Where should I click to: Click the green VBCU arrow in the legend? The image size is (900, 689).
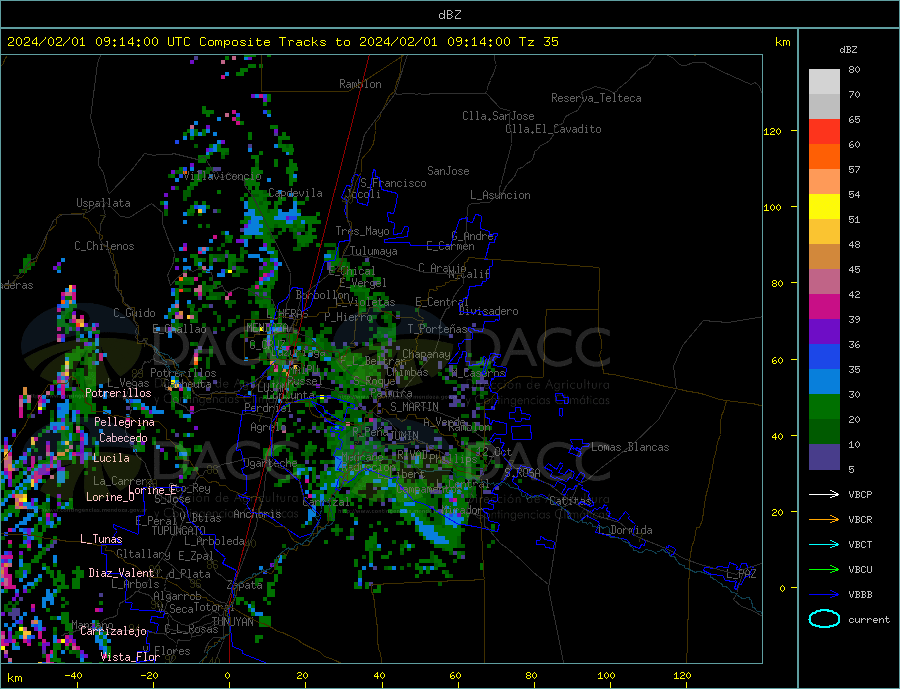[824, 570]
